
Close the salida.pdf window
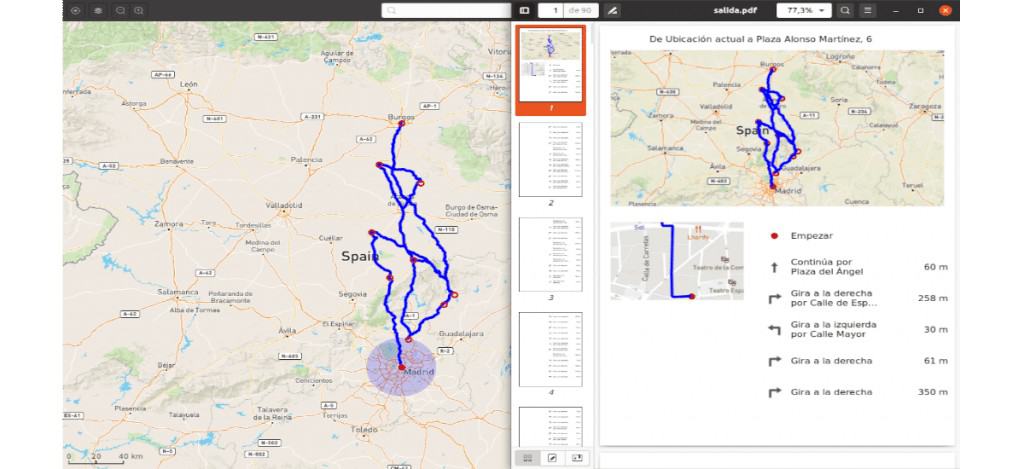point(945,10)
